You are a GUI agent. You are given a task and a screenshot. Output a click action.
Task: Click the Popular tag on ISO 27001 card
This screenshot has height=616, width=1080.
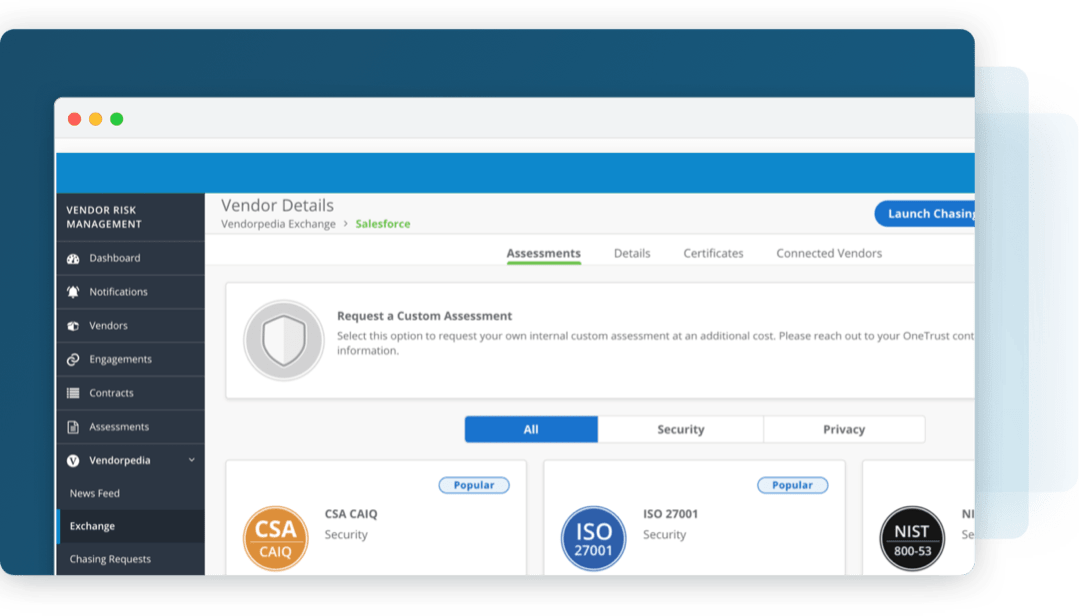[792, 485]
